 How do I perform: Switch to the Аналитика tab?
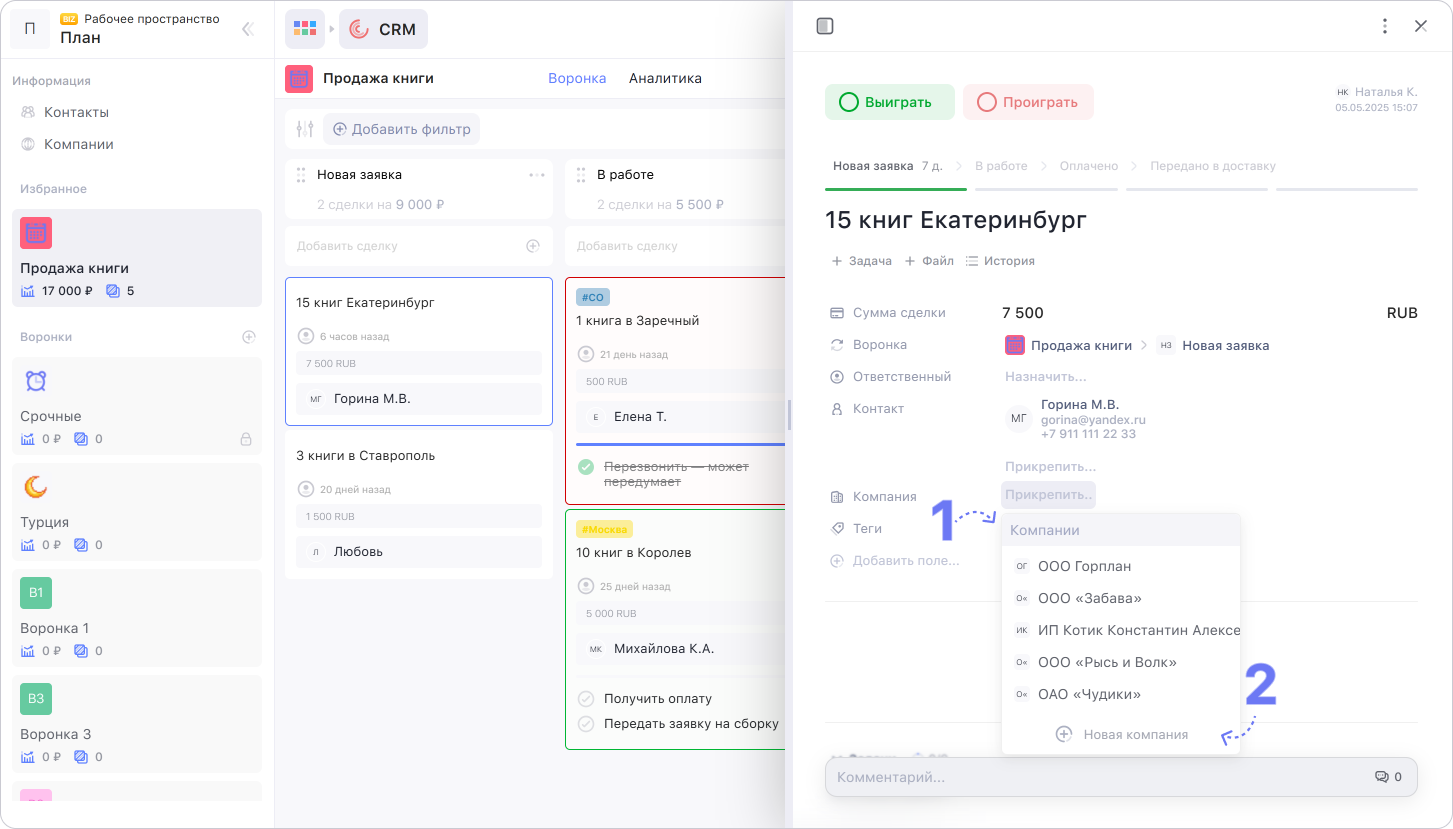tap(665, 78)
